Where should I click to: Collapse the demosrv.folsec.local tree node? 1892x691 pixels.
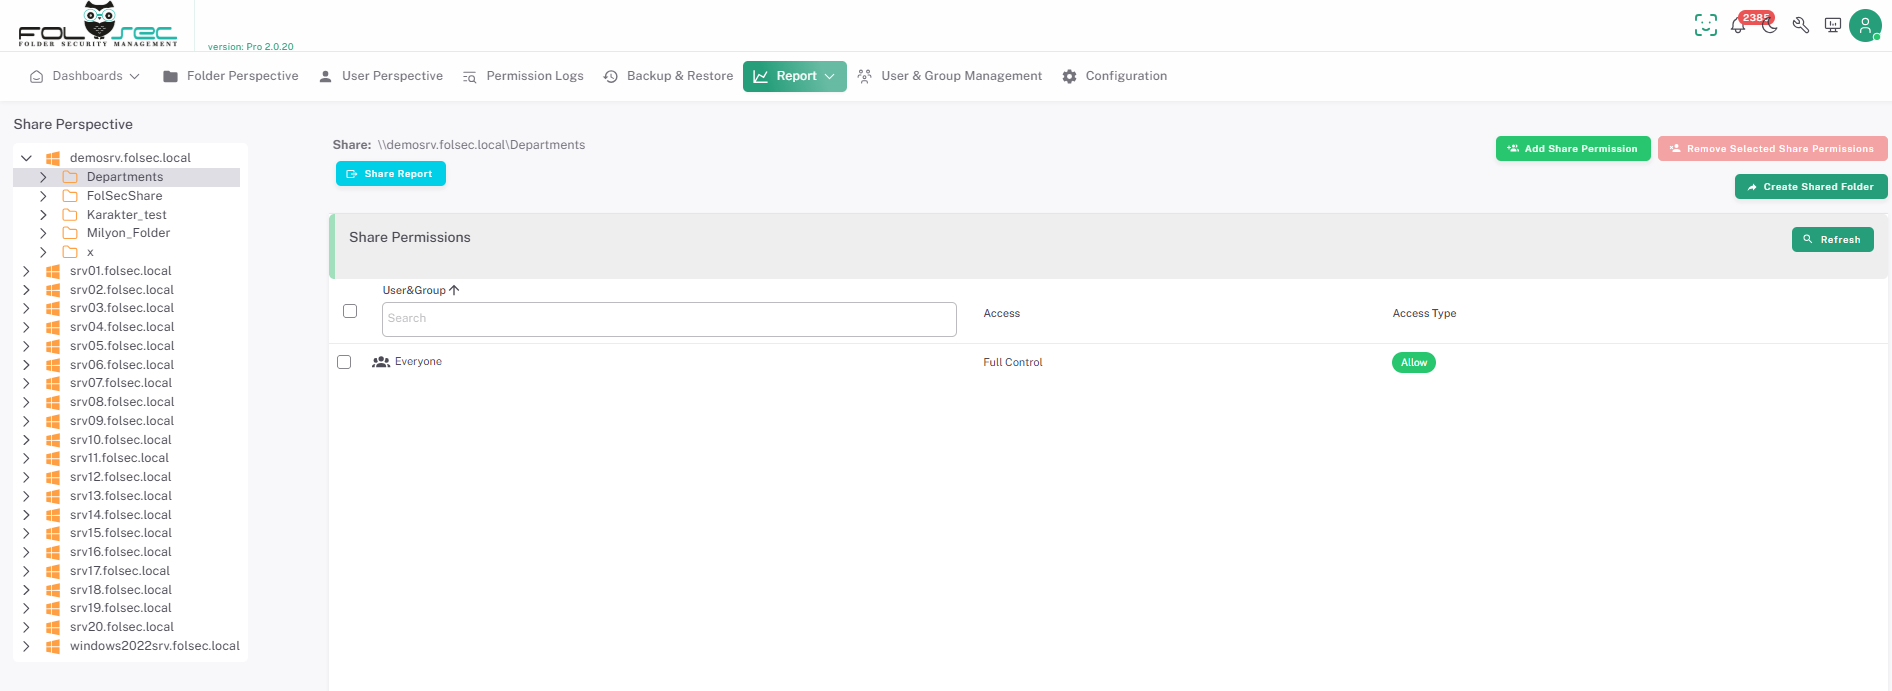tap(27, 158)
